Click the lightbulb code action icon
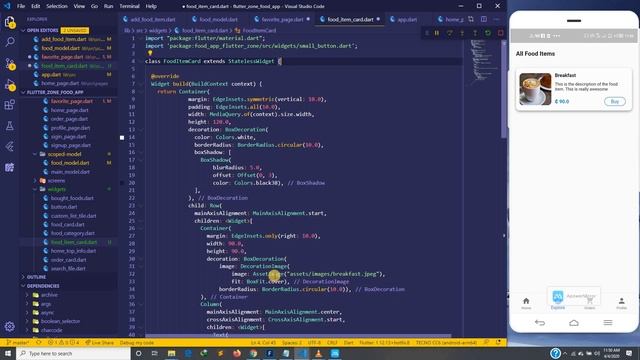The height and width of the screenshot is (360, 640). point(150,53)
